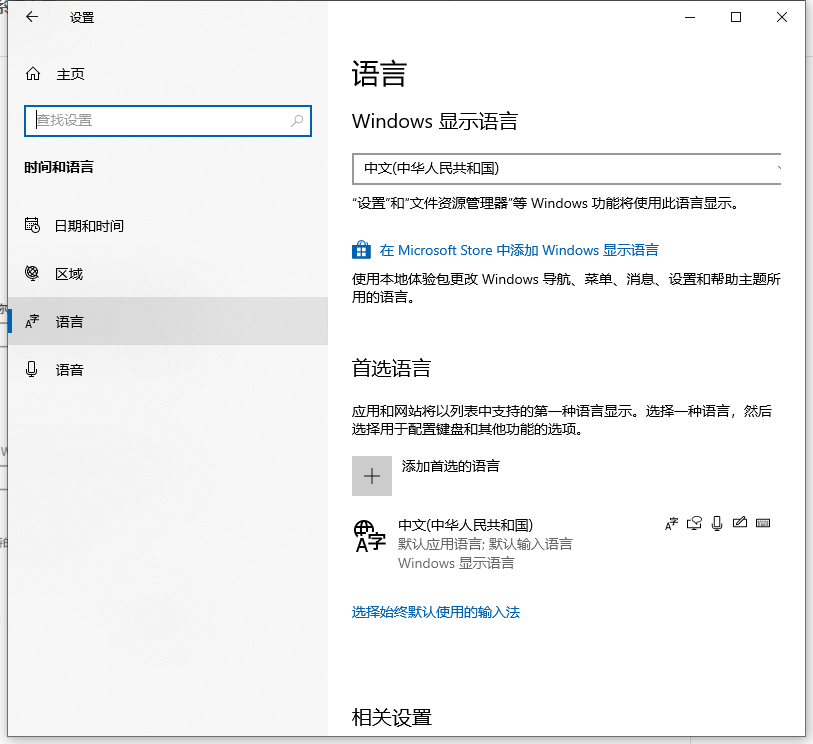
Task: Click the speech recognition microphone feature icon
Action: click(717, 523)
